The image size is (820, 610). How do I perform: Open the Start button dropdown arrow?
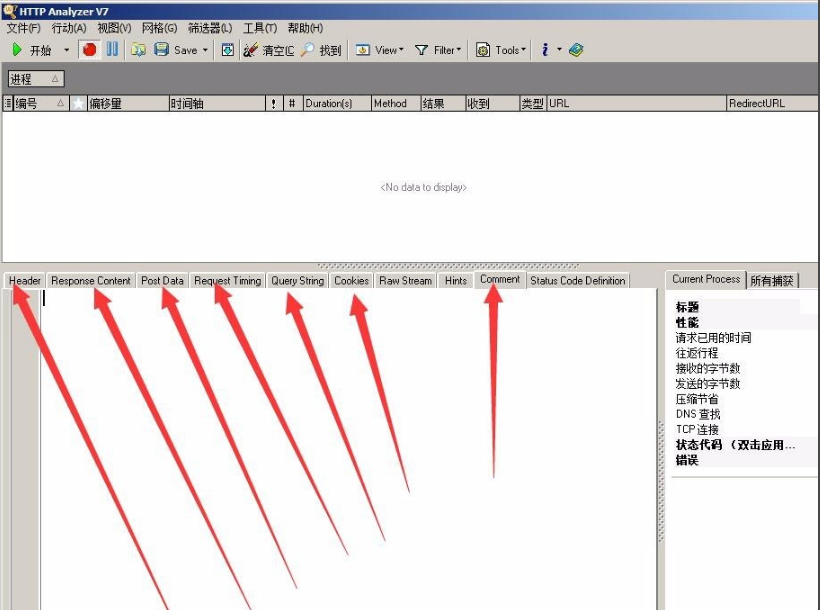(66, 49)
